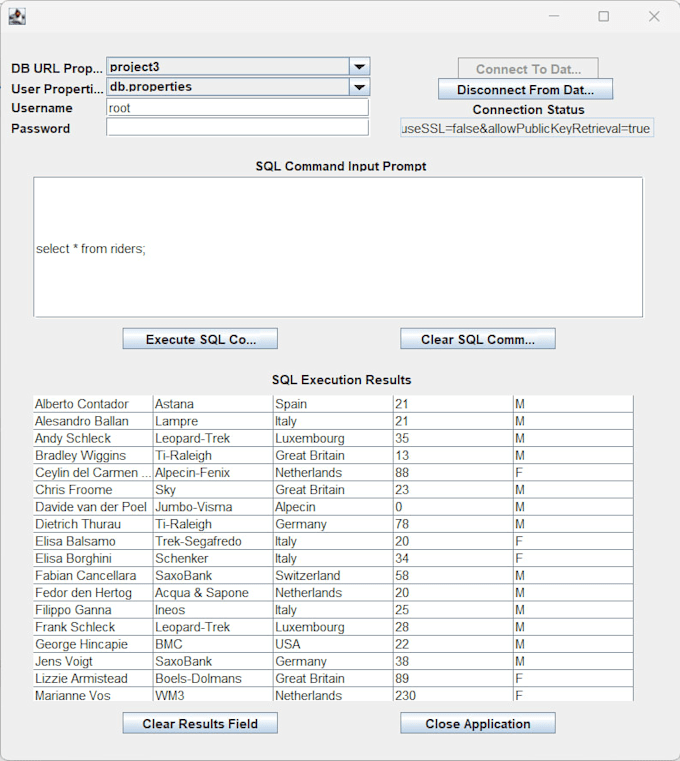Select the Filippo Ganna cell
The height and width of the screenshot is (761, 680).
tap(93, 610)
